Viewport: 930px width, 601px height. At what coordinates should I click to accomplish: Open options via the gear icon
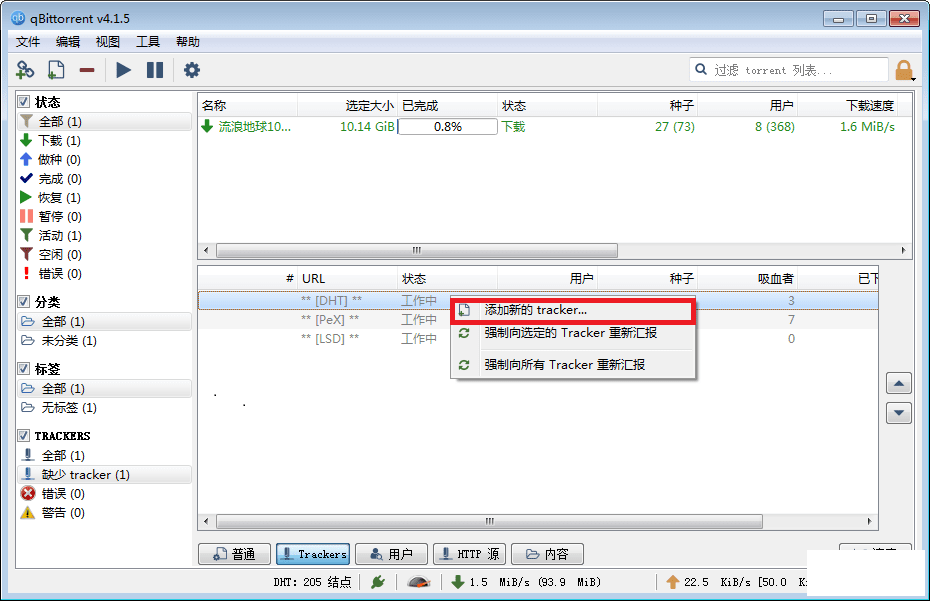[192, 70]
